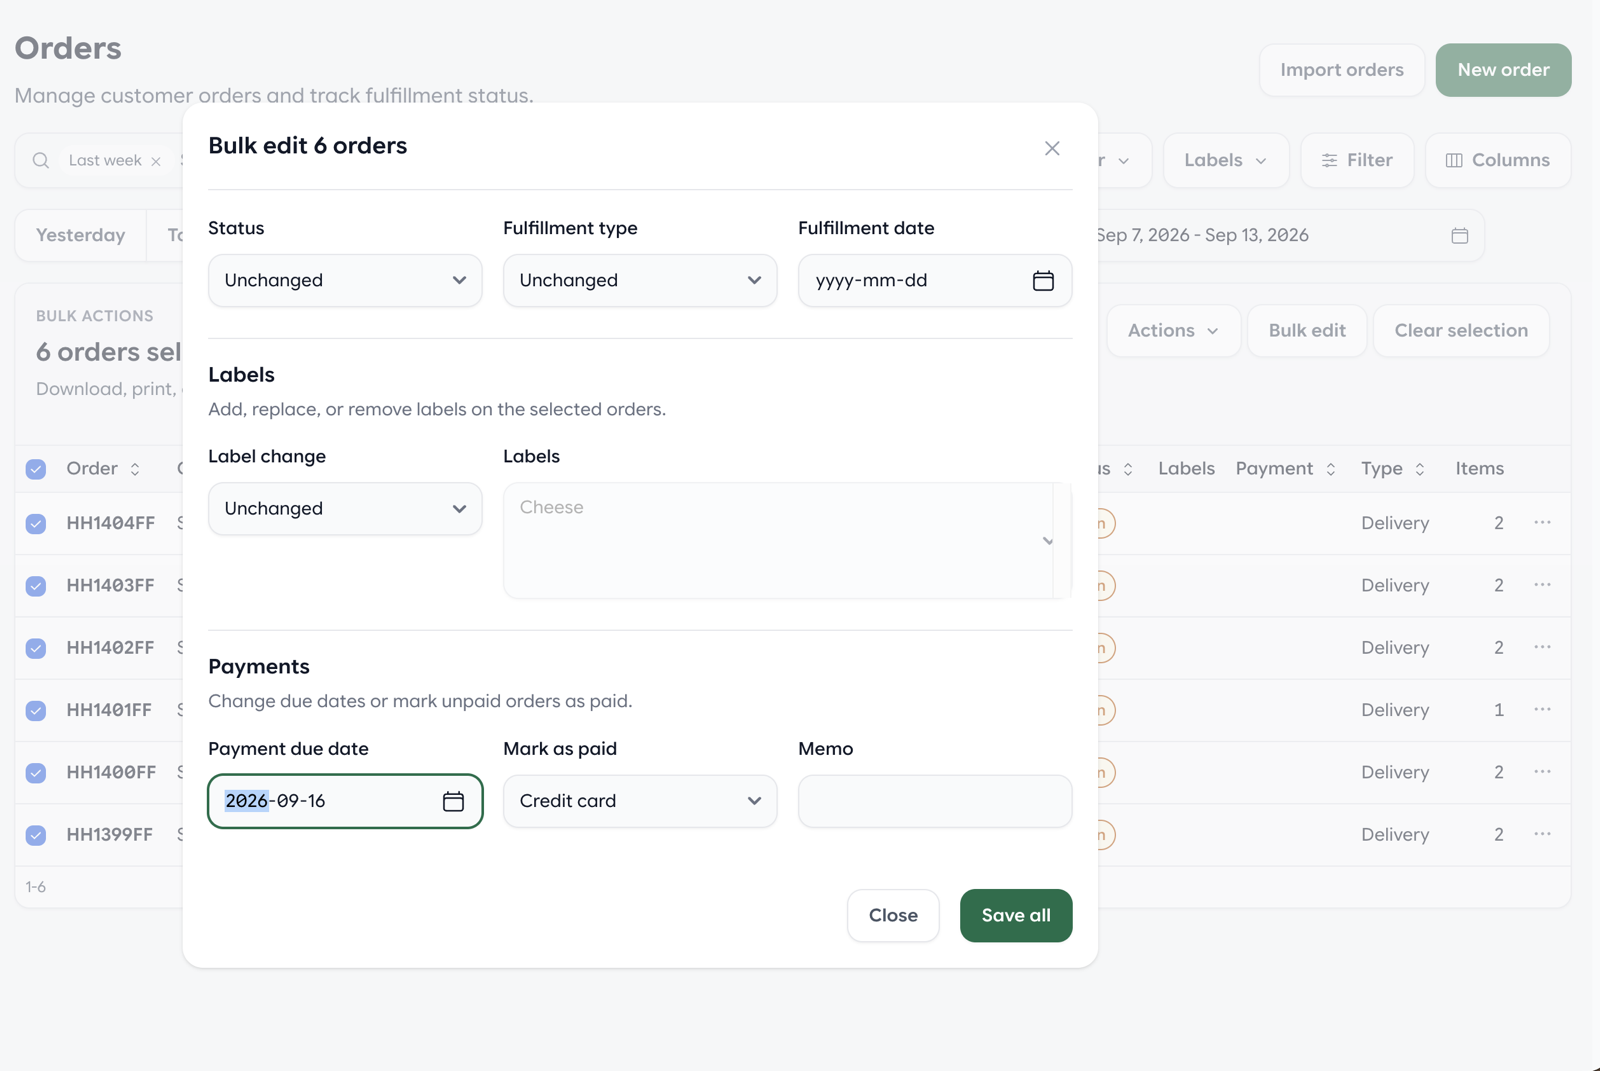Click the Close button
Image resolution: width=1600 pixels, height=1071 pixels.
pos(893,916)
